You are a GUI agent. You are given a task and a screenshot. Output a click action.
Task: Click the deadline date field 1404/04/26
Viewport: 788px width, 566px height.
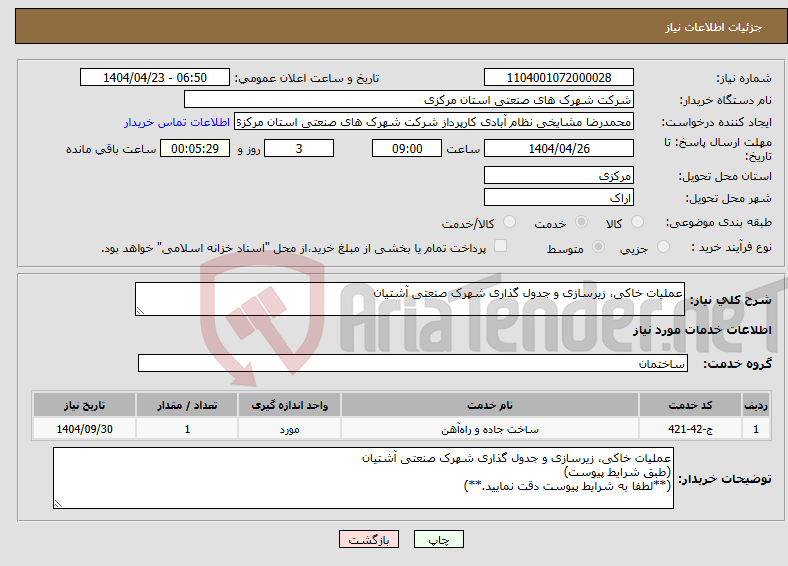tap(559, 148)
